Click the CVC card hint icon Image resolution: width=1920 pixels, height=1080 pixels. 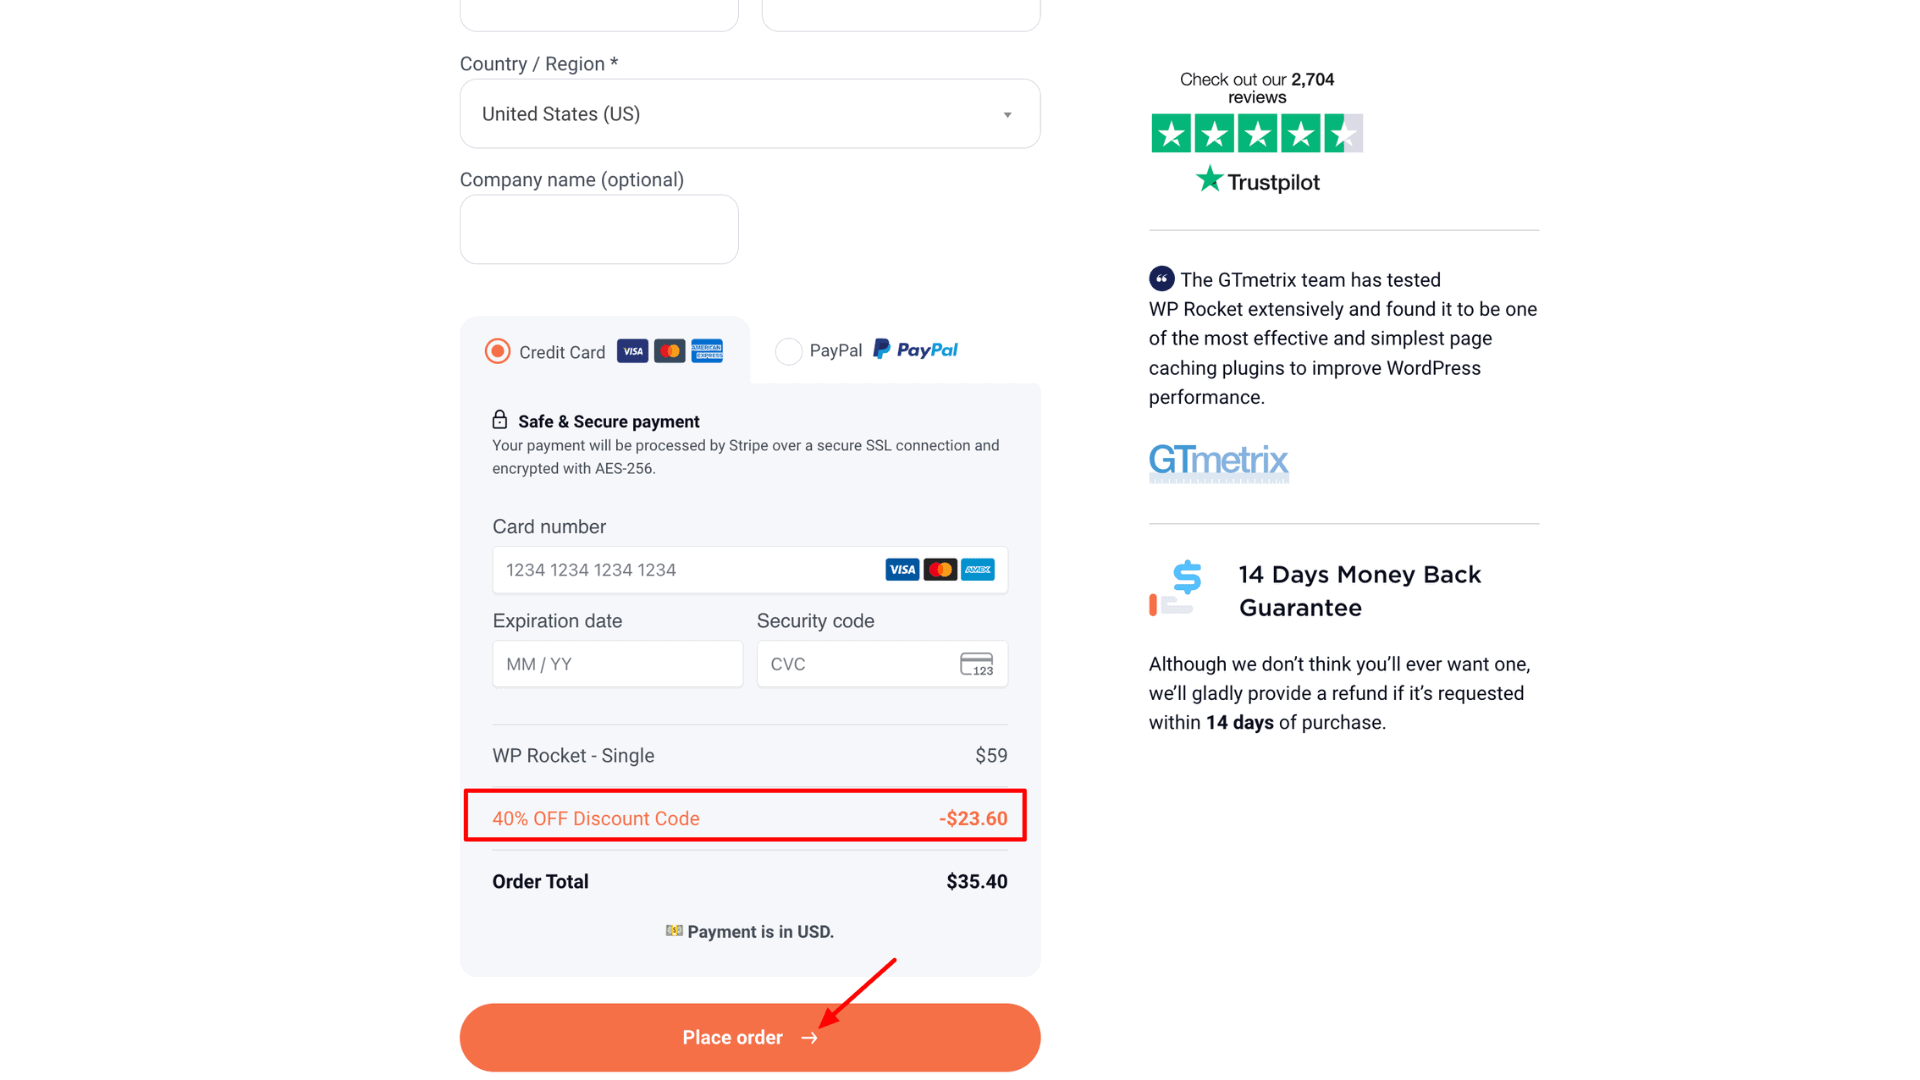pos(976,664)
